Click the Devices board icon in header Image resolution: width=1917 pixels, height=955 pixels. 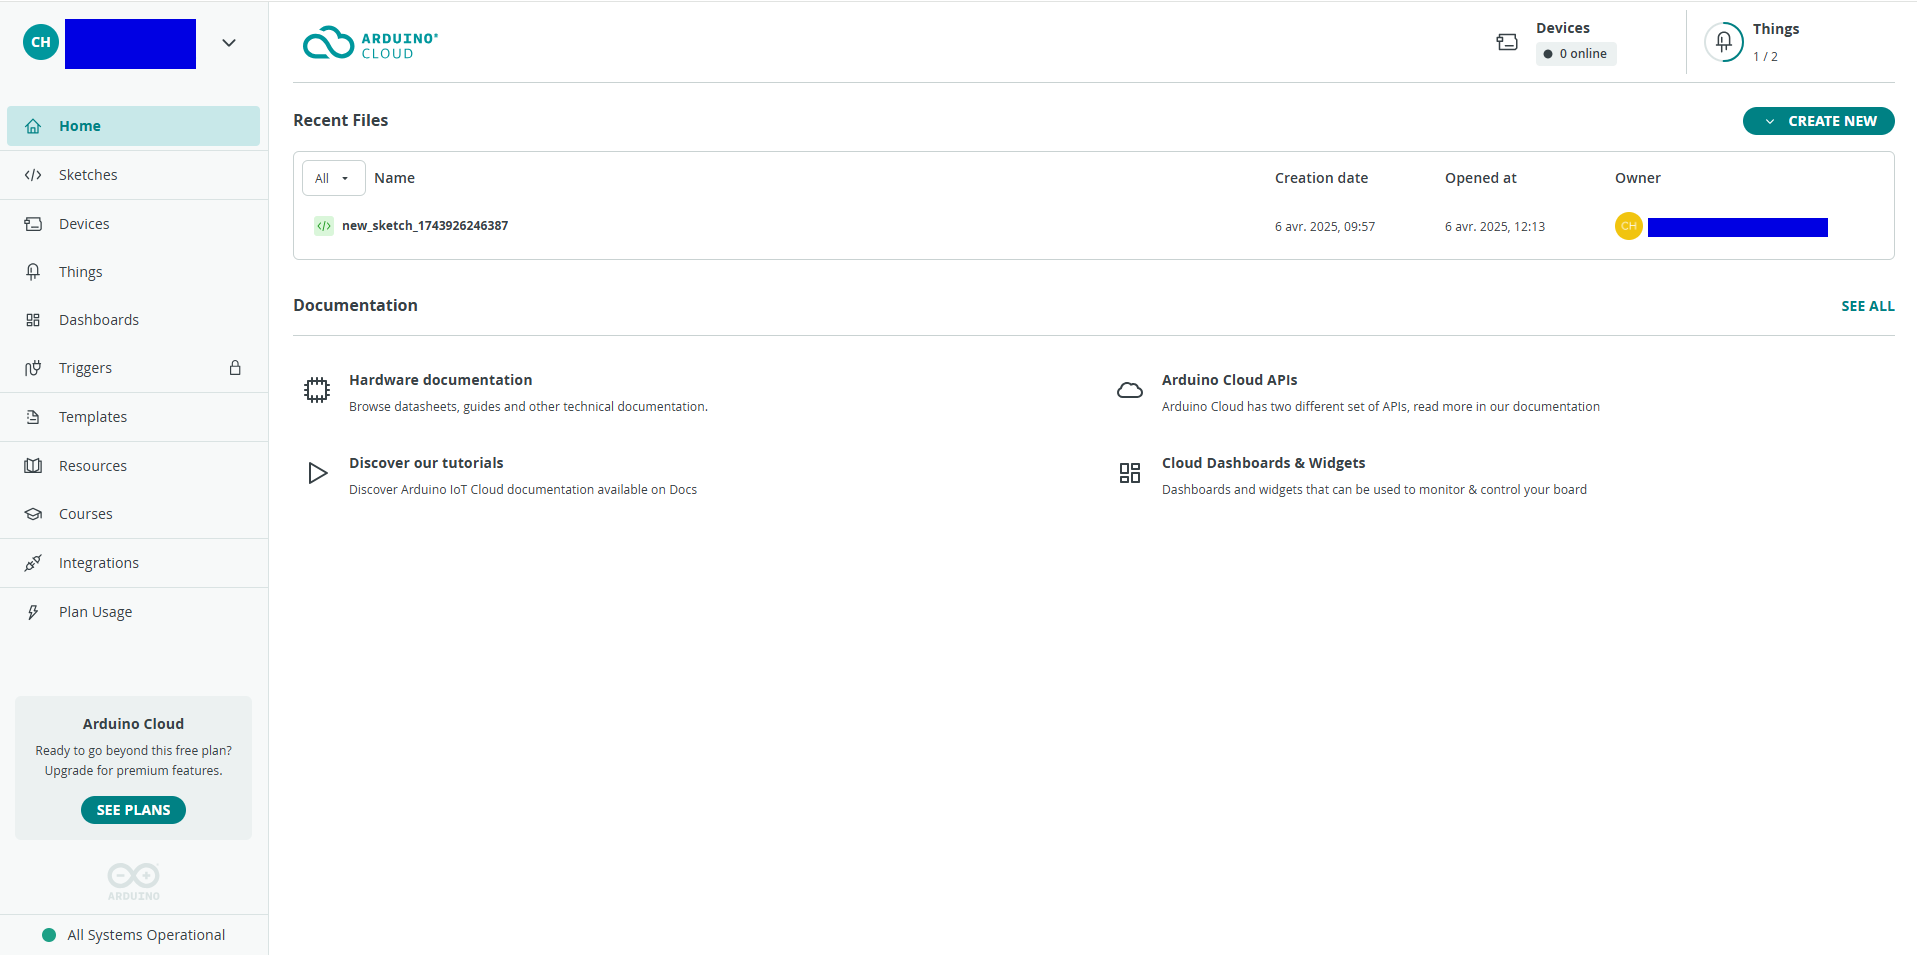(1506, 42)
